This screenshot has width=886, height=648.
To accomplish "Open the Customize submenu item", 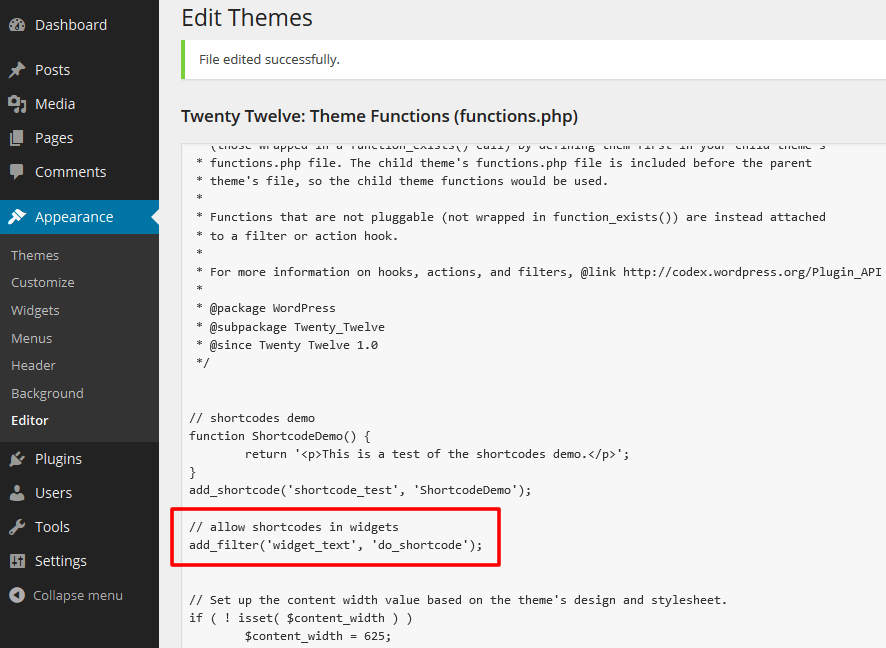I will (x=42, y=282).
